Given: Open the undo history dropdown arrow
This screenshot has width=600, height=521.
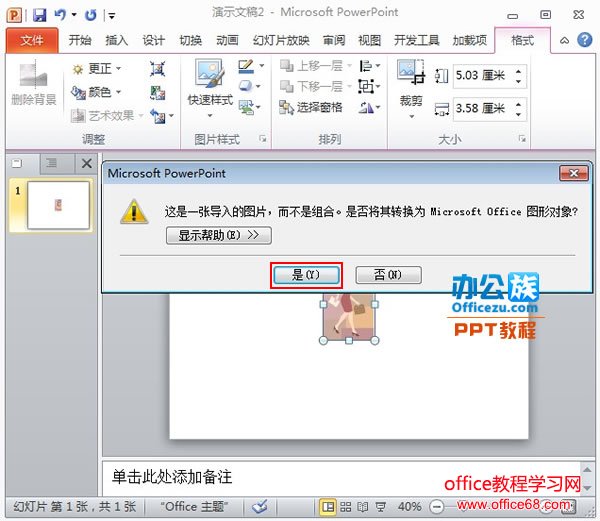Looking at the screenshot, I should point(73,15).
